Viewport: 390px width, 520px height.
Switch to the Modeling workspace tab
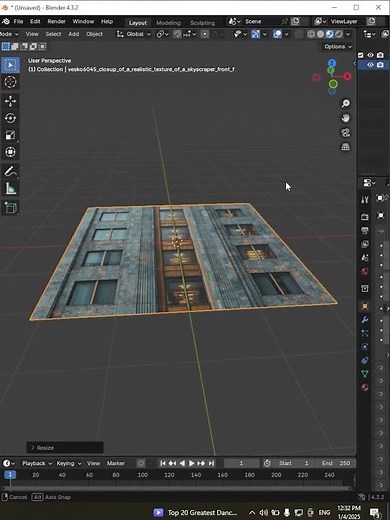pyautogui.click(x=168, y=23)
